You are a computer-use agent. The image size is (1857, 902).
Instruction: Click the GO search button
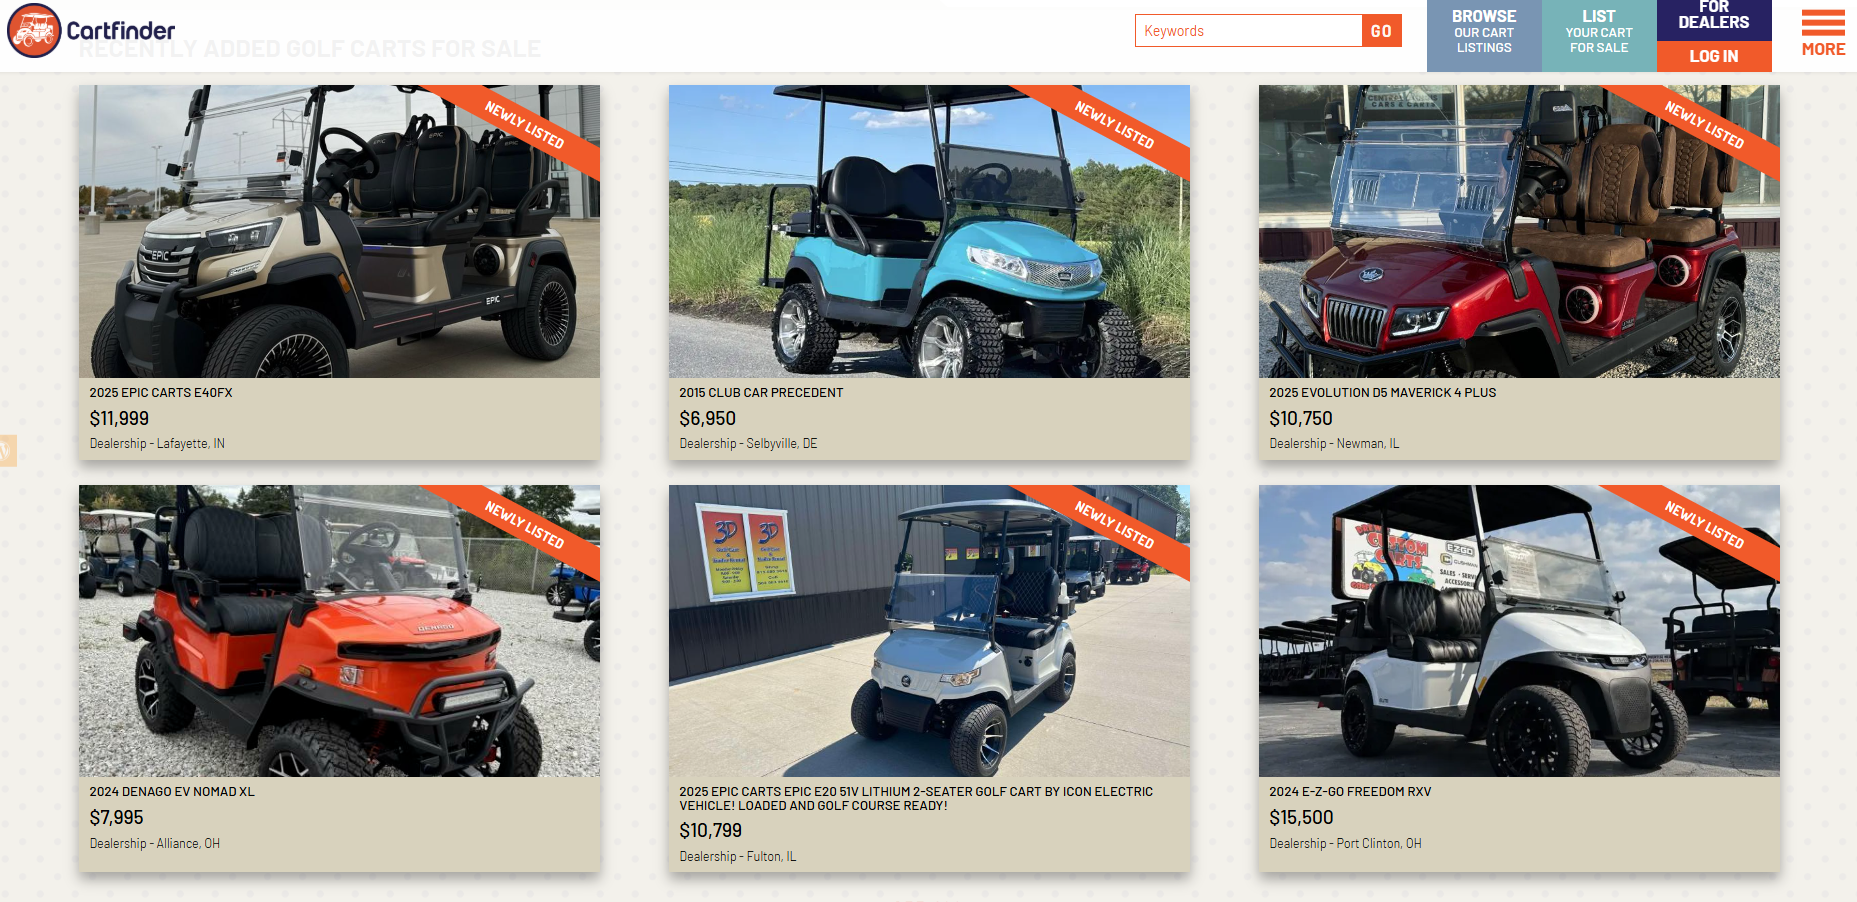1381,31
